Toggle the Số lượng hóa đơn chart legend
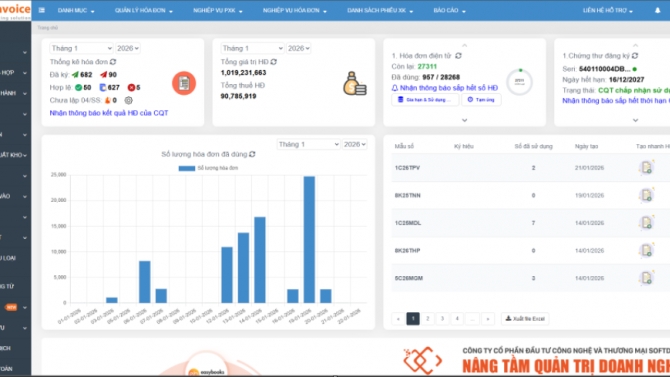Image resolution: width=670 pixels, height=377 pixels. (x=208, y=168)
